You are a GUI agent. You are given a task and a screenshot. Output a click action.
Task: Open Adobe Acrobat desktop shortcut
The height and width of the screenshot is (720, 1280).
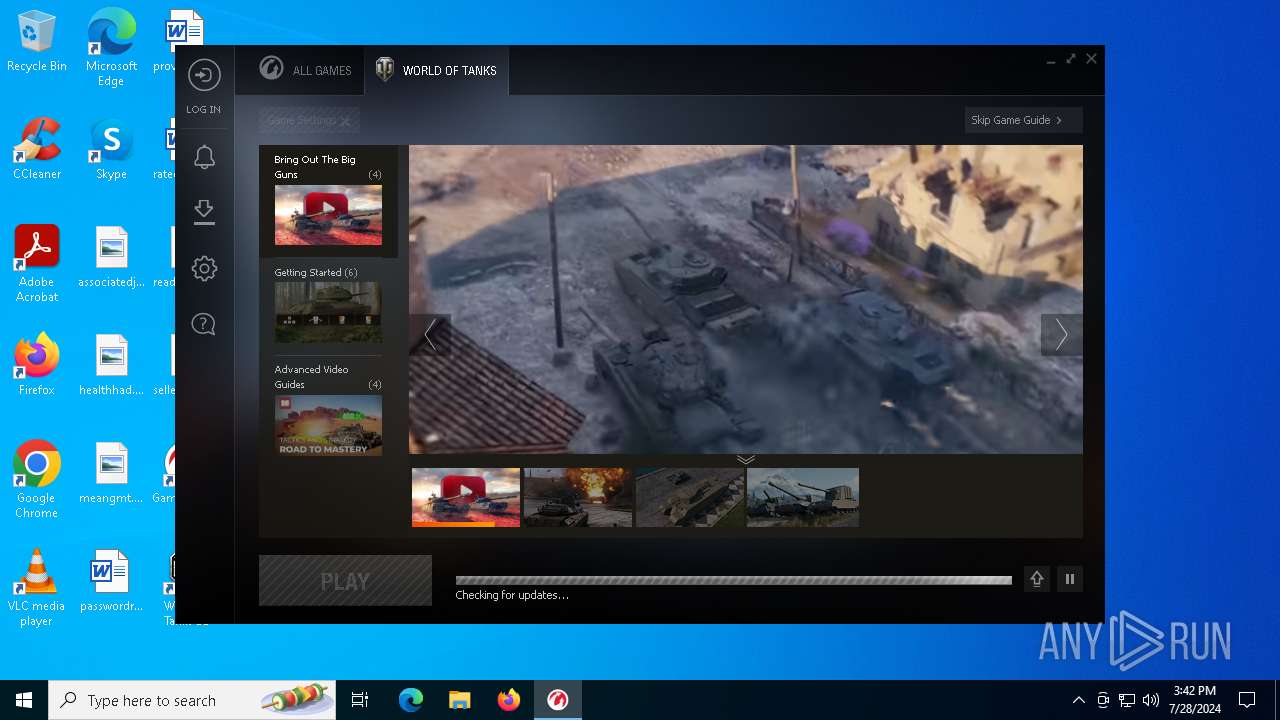37,264
